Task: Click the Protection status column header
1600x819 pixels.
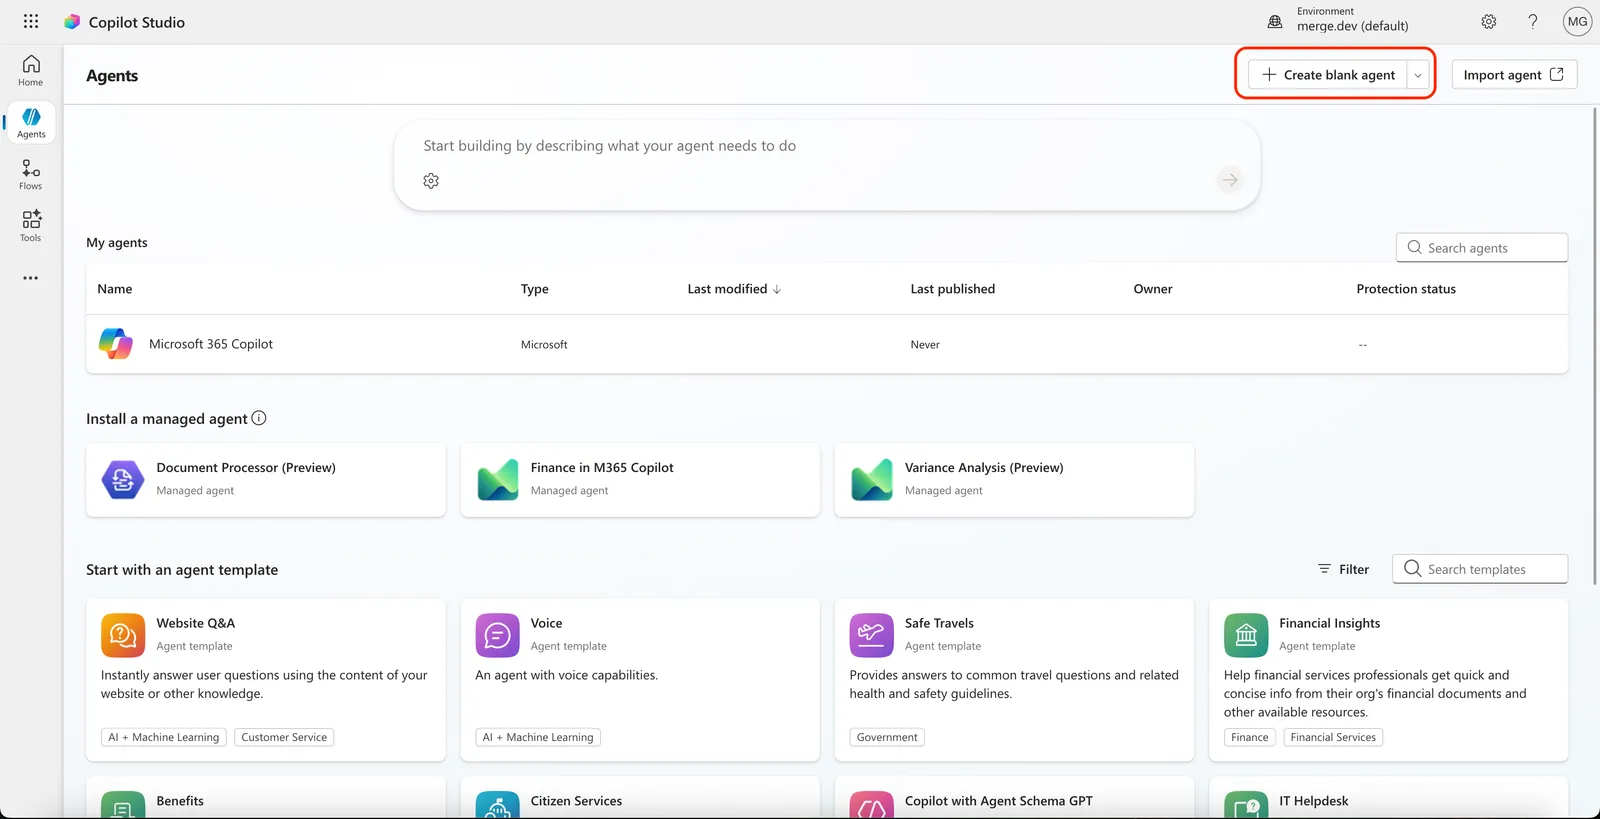Action: tap(1406, 289)
